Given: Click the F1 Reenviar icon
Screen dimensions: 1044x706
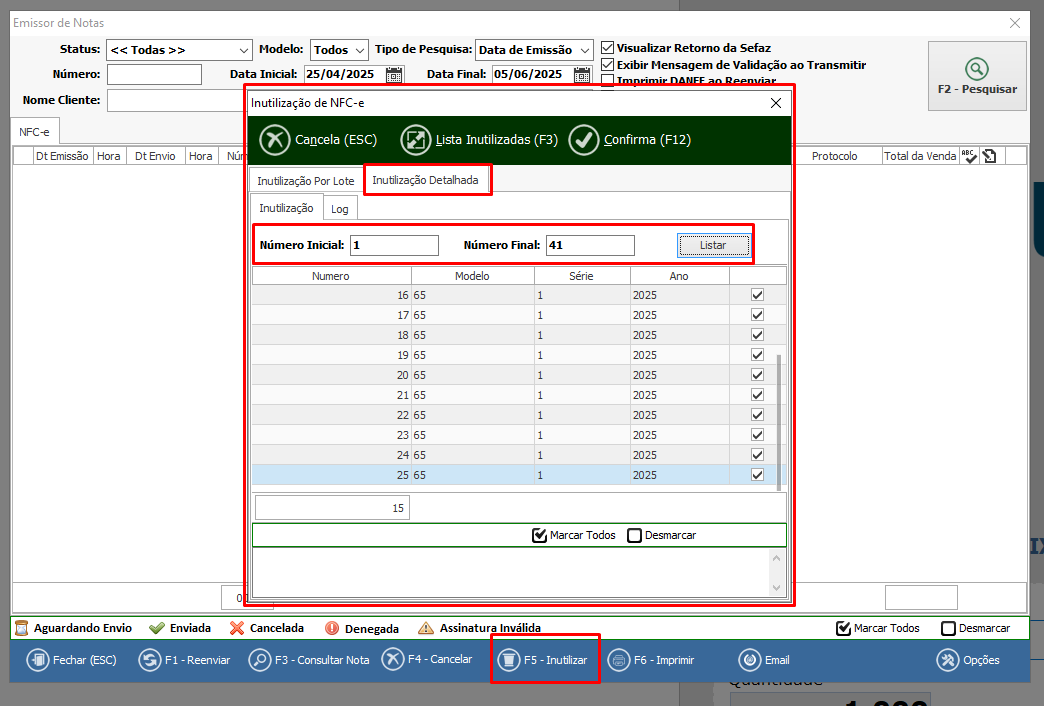Looking at the screenshot, I should pyautogui.click(x=149, y=660).
